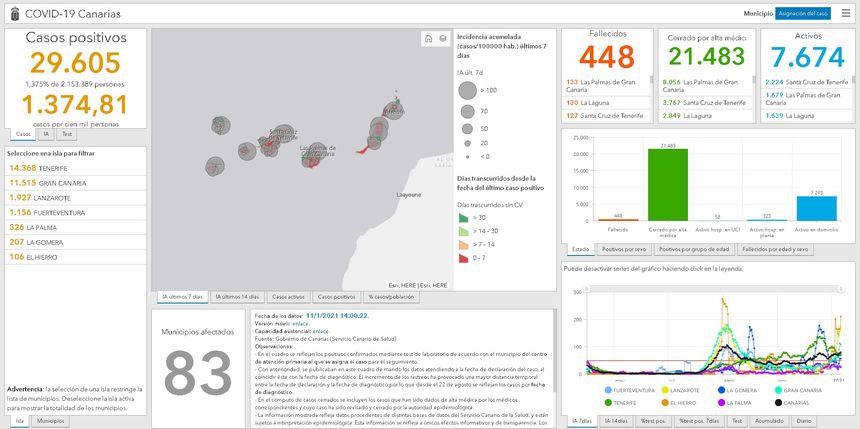
Task: Open the map layers list icon
Action: point(442,38)
